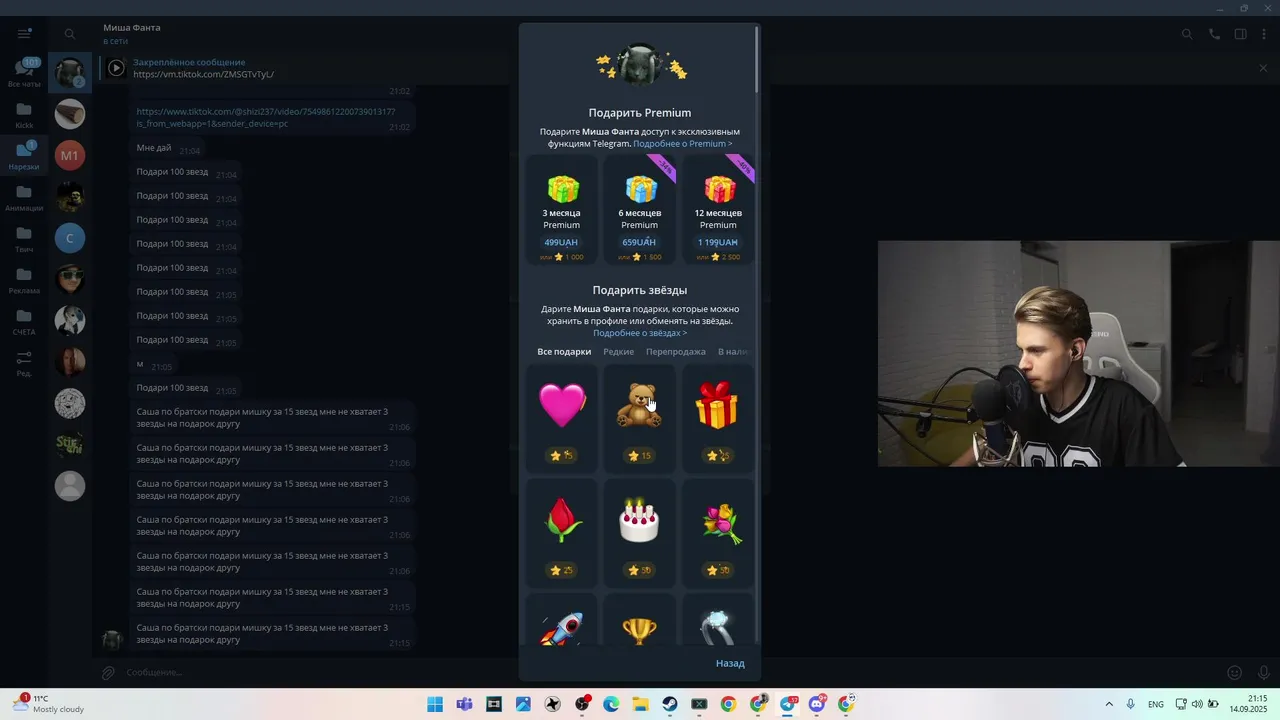Image resolution: width=1280 pixels, height=720 pixels.
Task: Open the chat list search
Action: 70,34
